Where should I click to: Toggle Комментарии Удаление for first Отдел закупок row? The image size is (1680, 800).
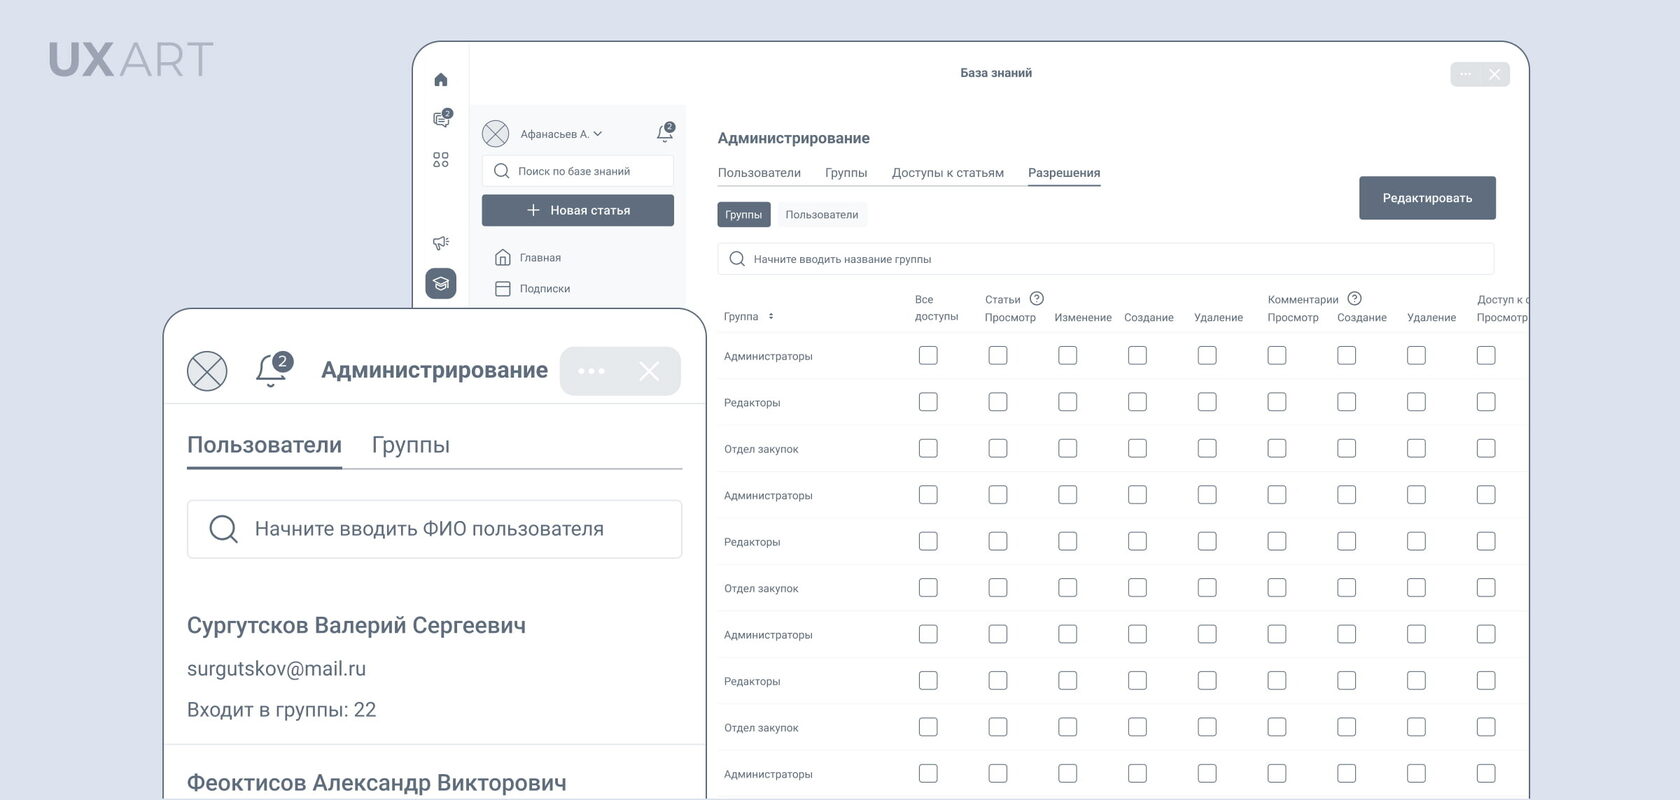tap(1417, 448)
